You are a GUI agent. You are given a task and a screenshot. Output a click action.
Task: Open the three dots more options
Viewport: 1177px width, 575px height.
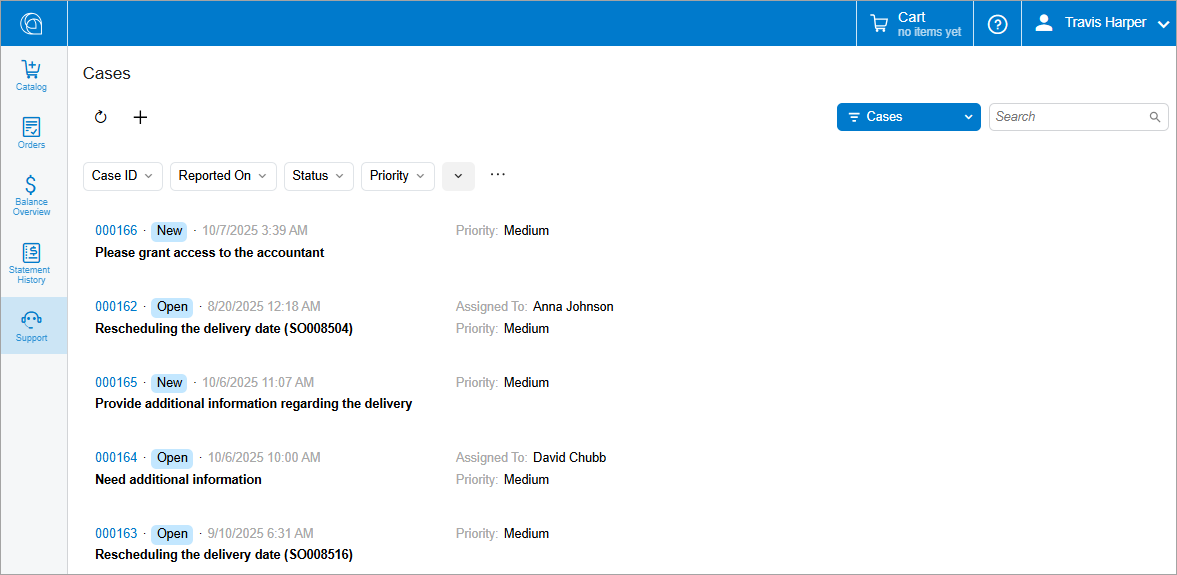498,174
